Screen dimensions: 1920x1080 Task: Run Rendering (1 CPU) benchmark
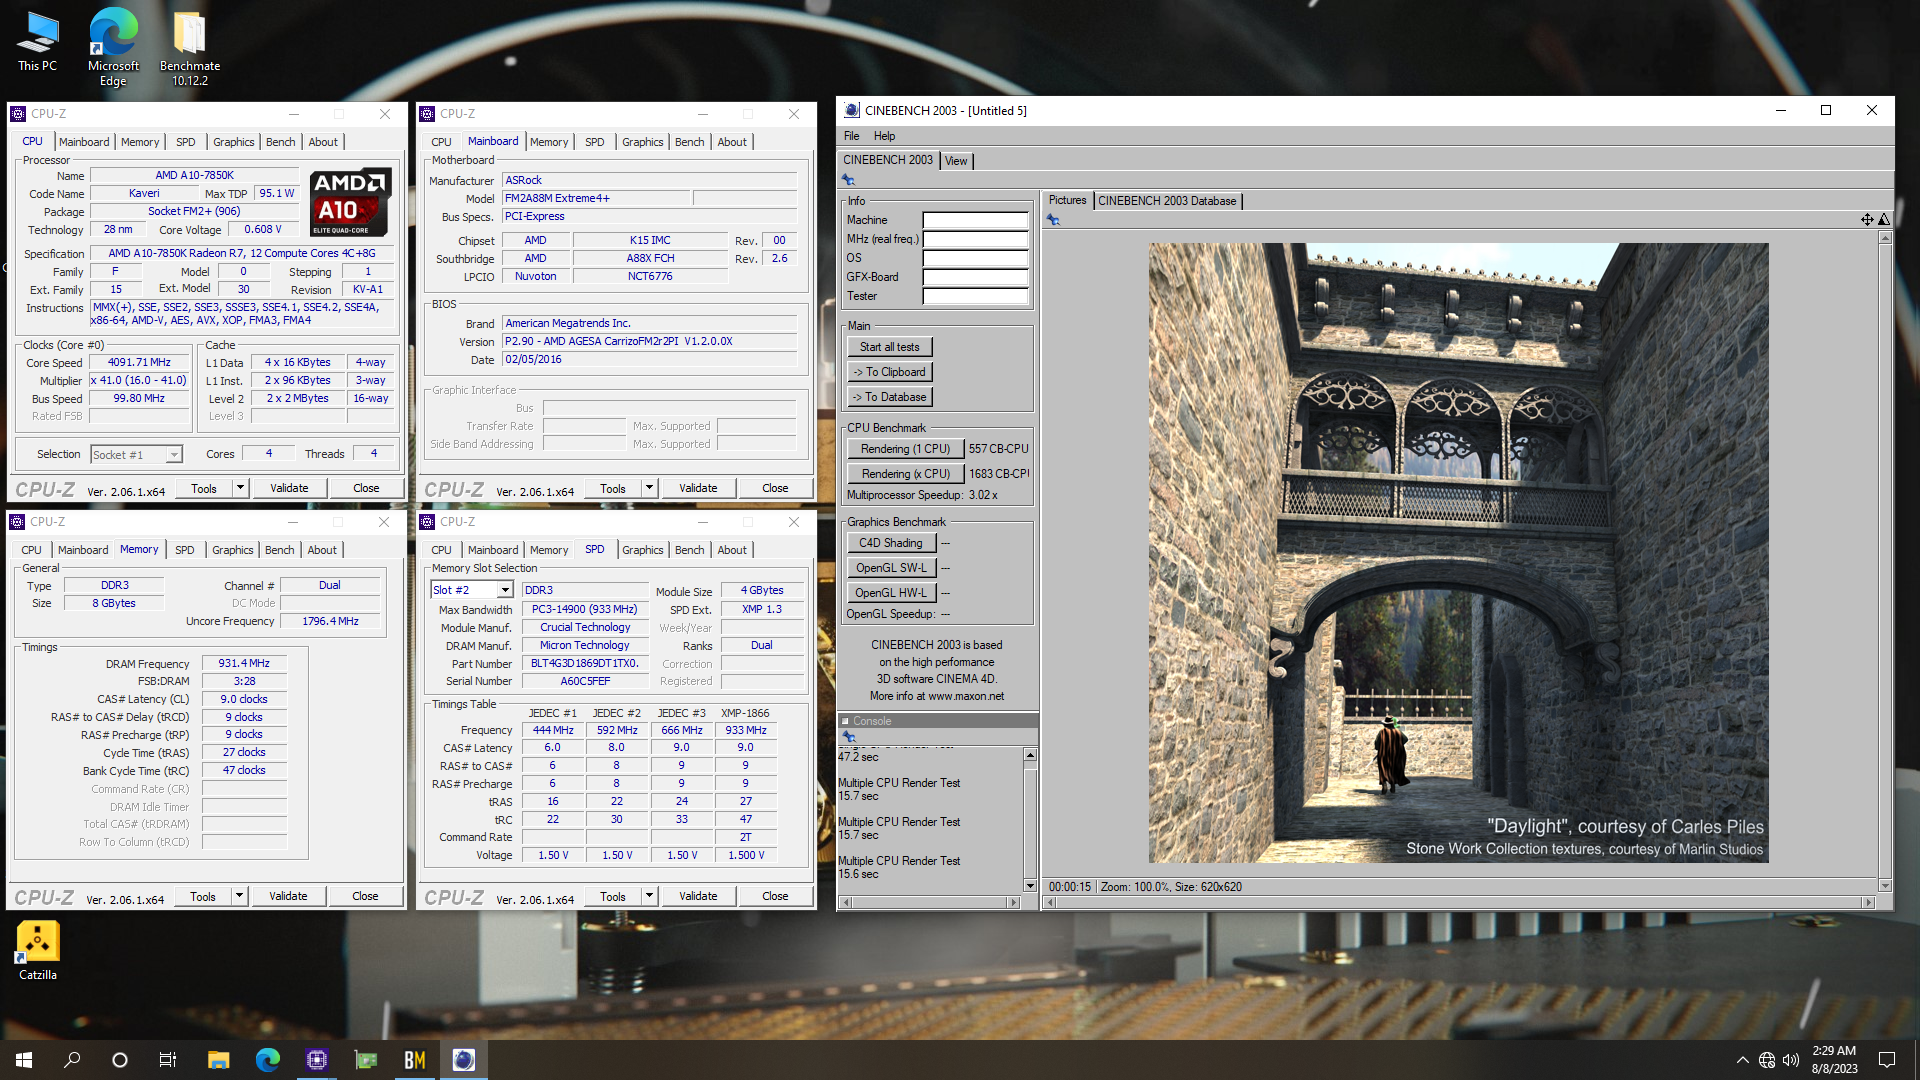(x=905, y=449)
